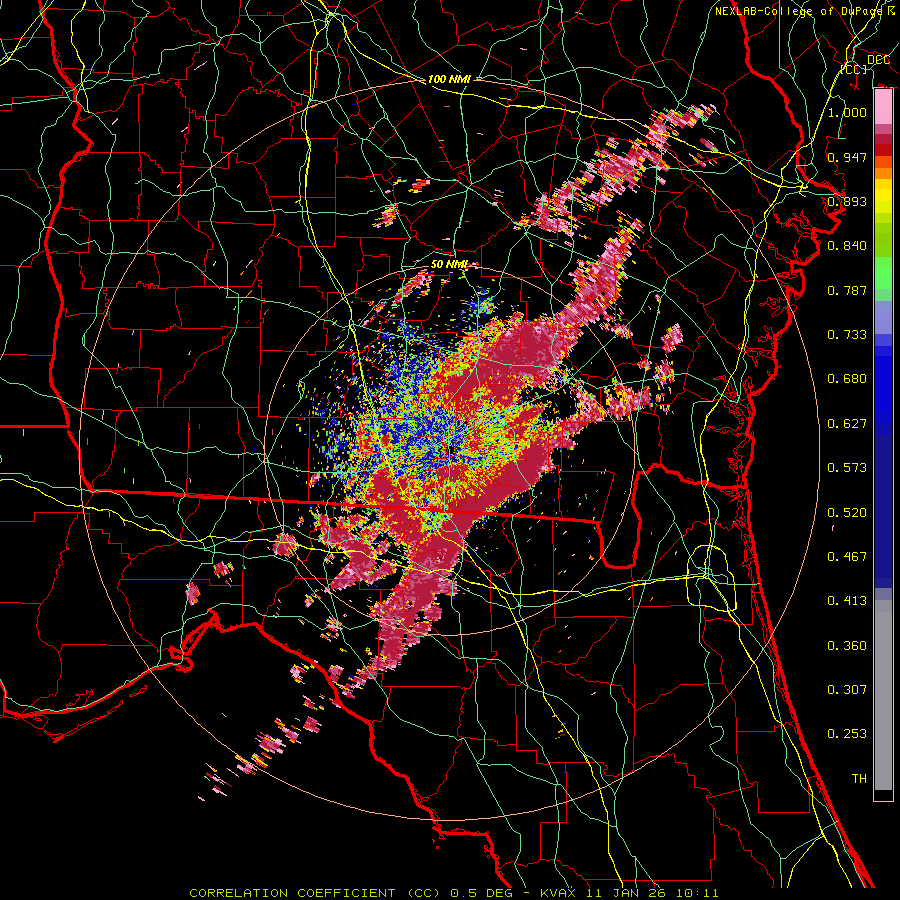Click the 11 JAN 26 date text

627,893
